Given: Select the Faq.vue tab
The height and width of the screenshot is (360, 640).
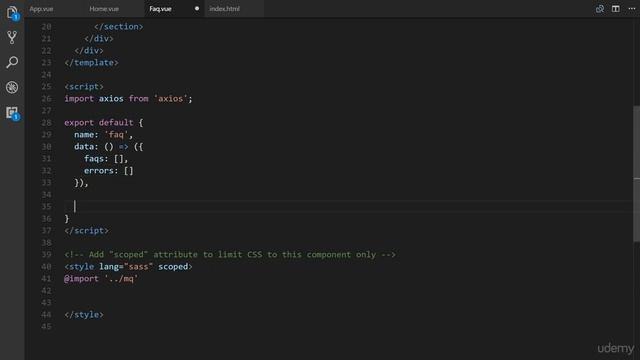Looking at the screenshot, I should pos(160,9).
